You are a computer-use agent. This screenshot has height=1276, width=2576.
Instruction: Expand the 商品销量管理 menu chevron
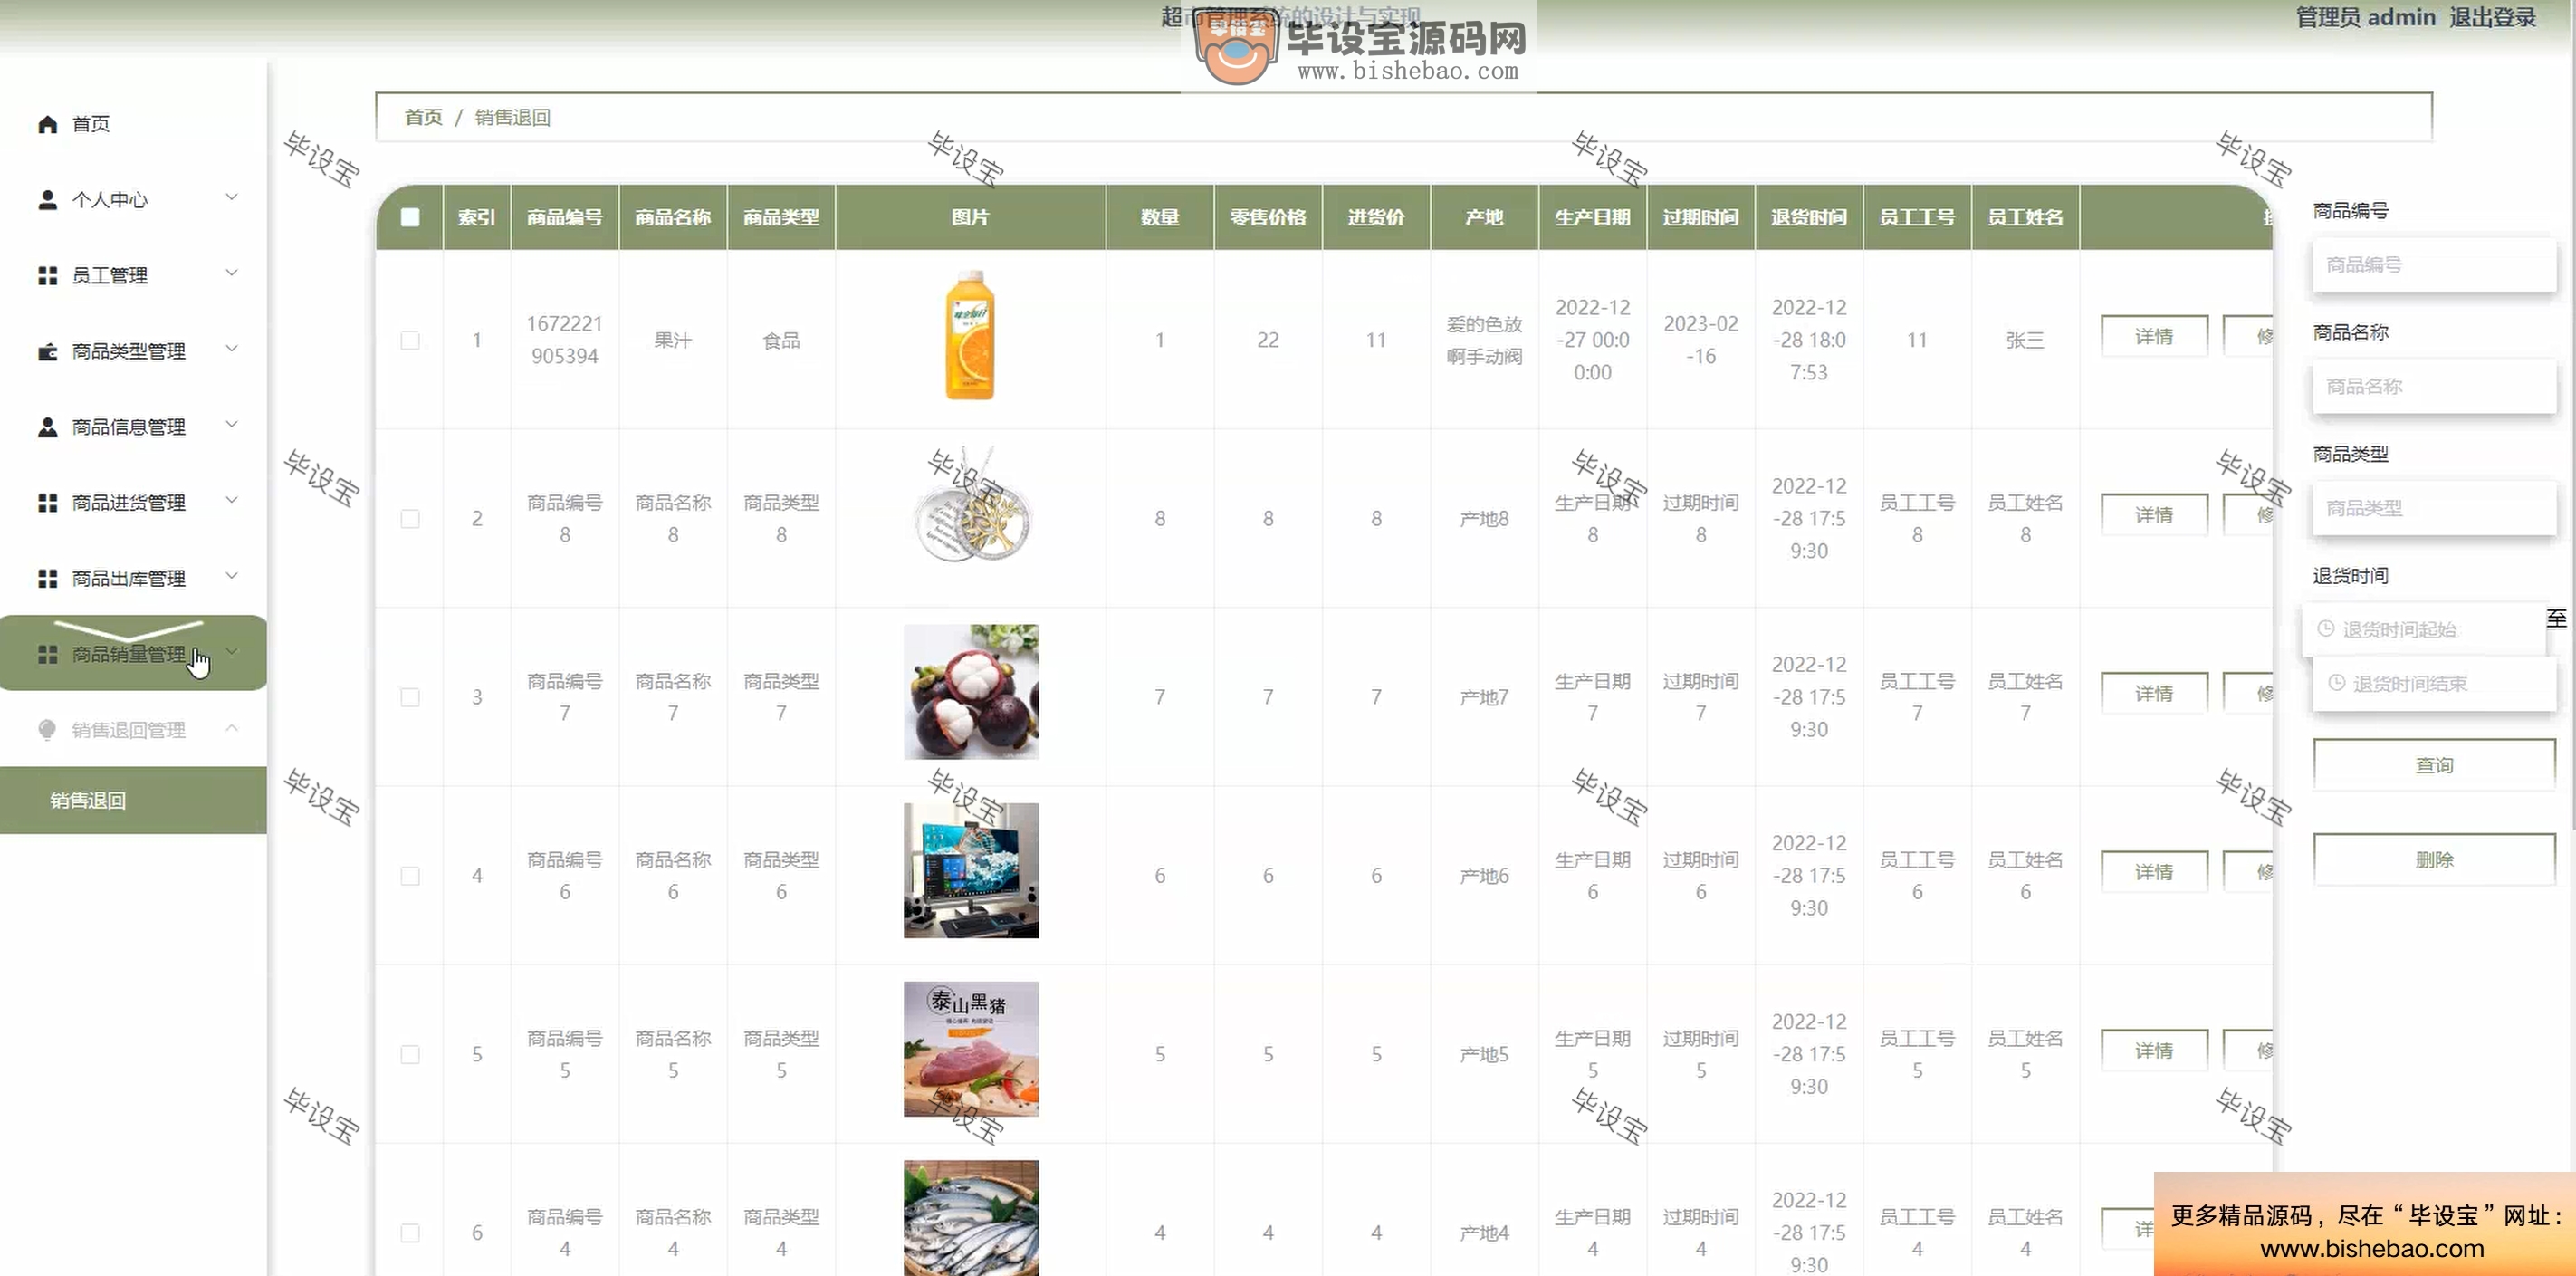pos(232,652)
